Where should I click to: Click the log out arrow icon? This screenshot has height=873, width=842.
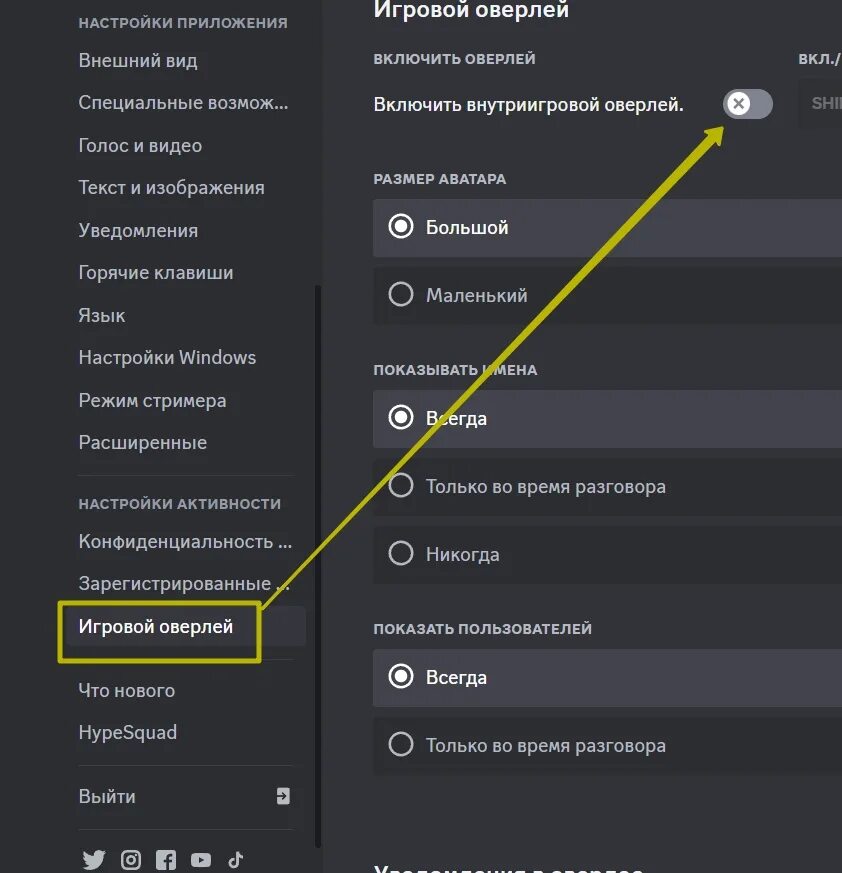pyautogui.click(x=283, y=796)
